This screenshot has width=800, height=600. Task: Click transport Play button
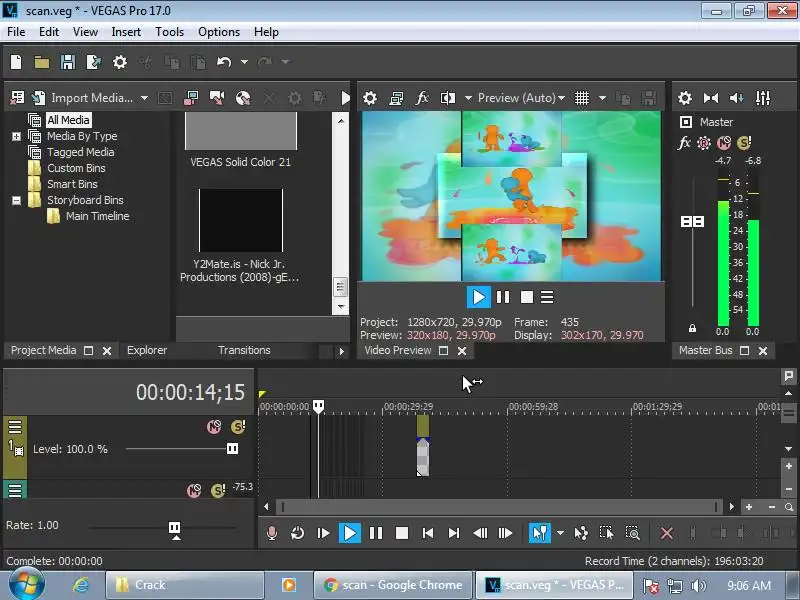pos(350,534)
